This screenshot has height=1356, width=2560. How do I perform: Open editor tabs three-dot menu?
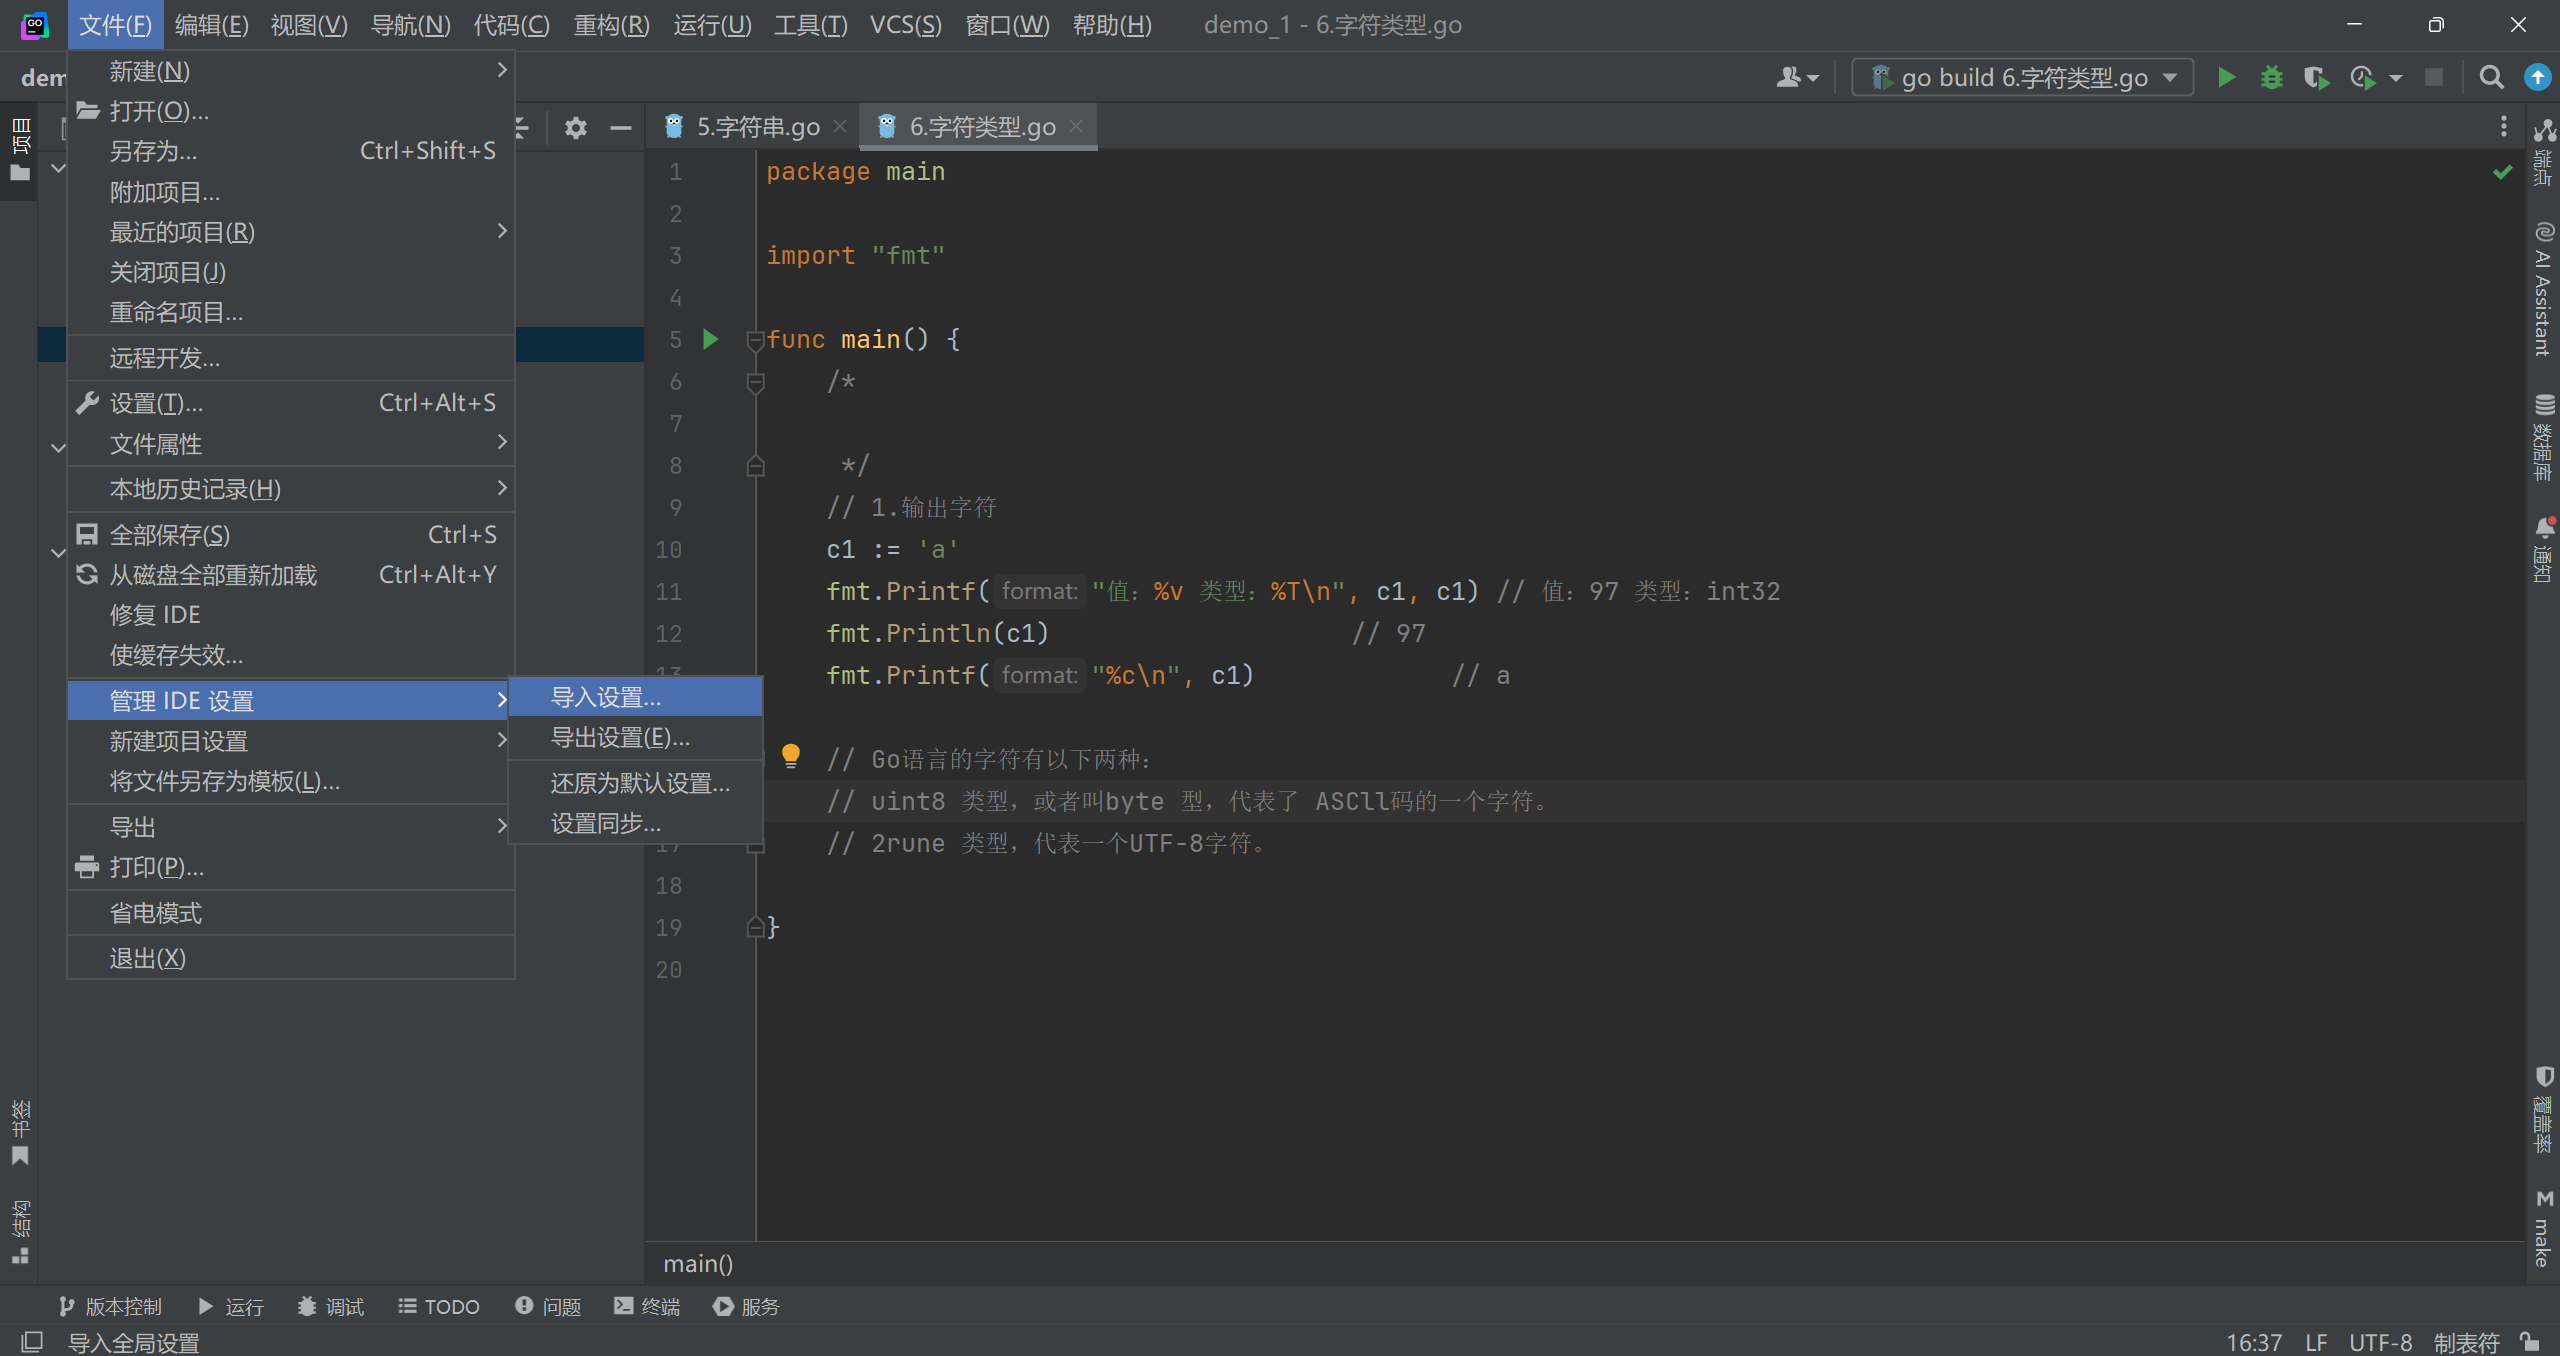2503,126
